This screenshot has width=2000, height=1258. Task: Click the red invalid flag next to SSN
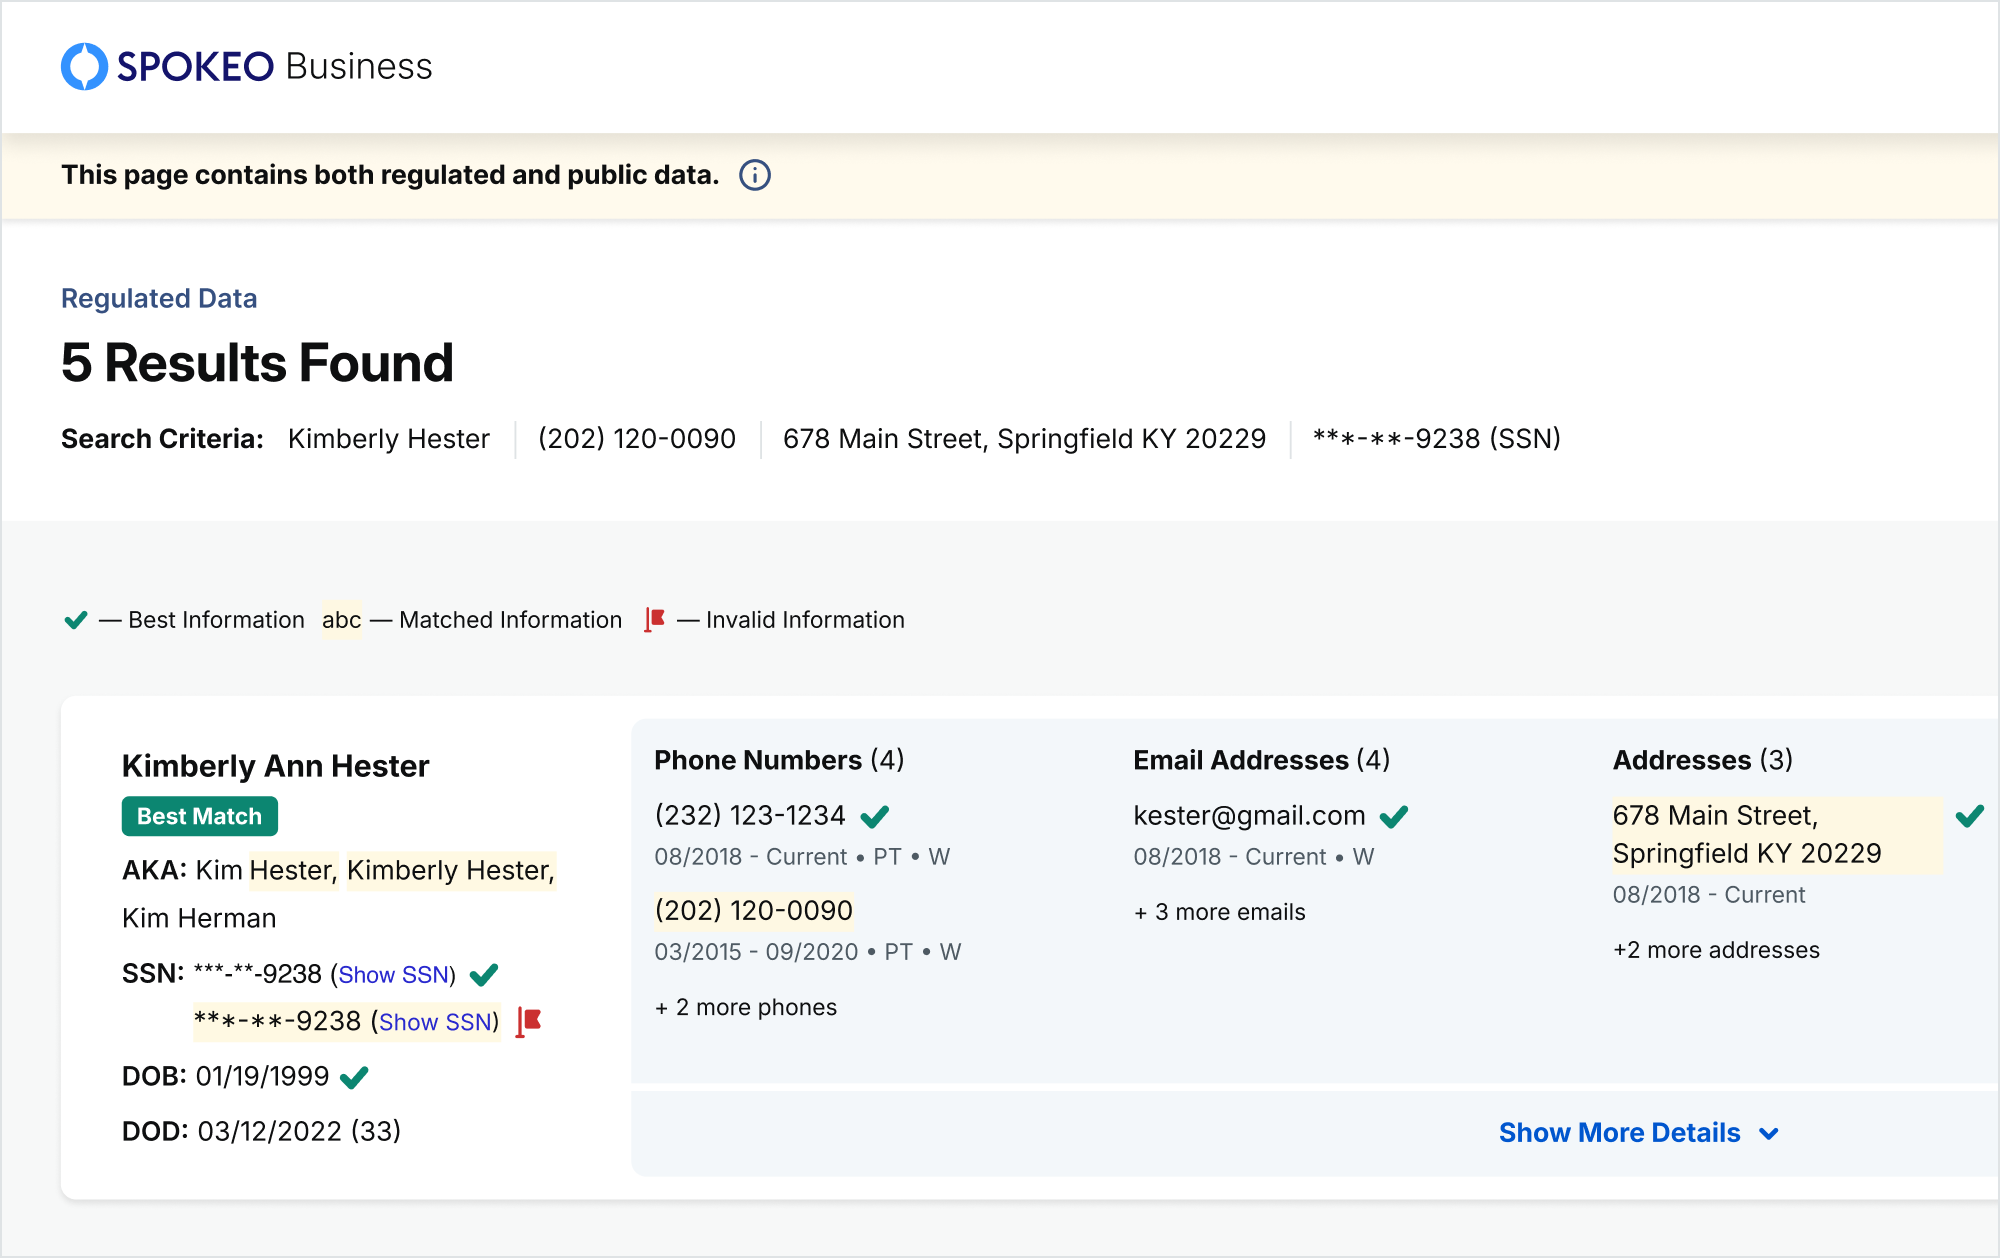tap(529, 1022)
